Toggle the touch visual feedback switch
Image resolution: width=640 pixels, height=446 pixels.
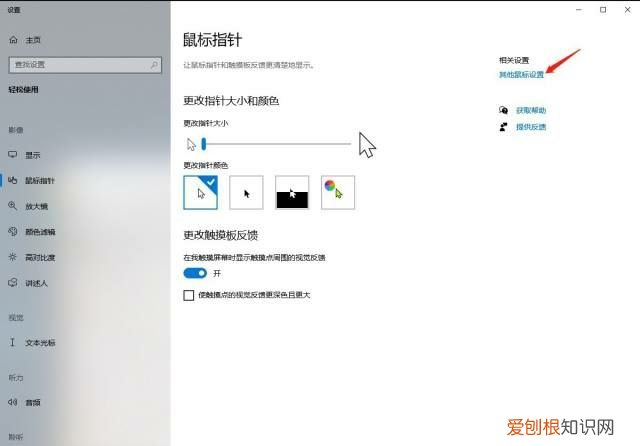[195, 273]
